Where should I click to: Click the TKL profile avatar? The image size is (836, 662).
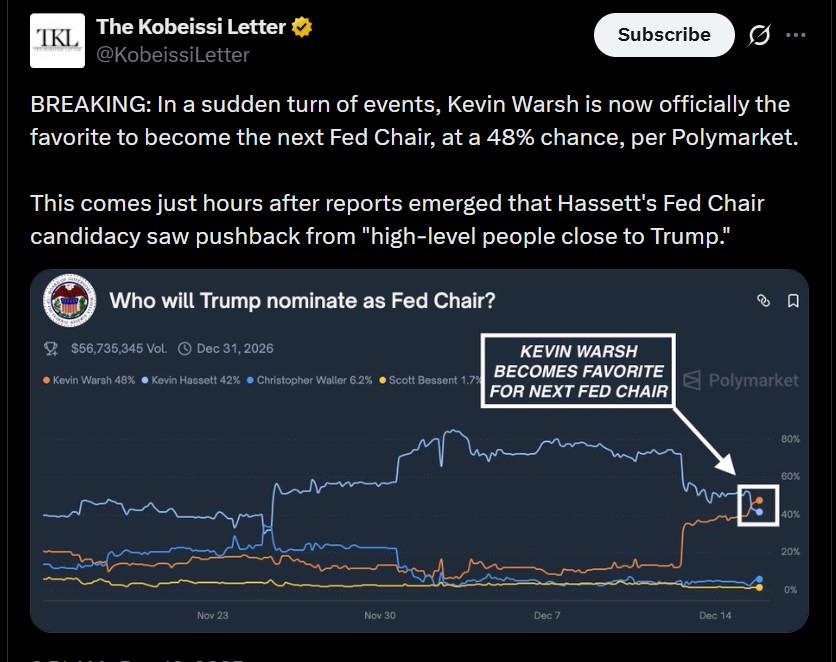(x=57, y=41)
